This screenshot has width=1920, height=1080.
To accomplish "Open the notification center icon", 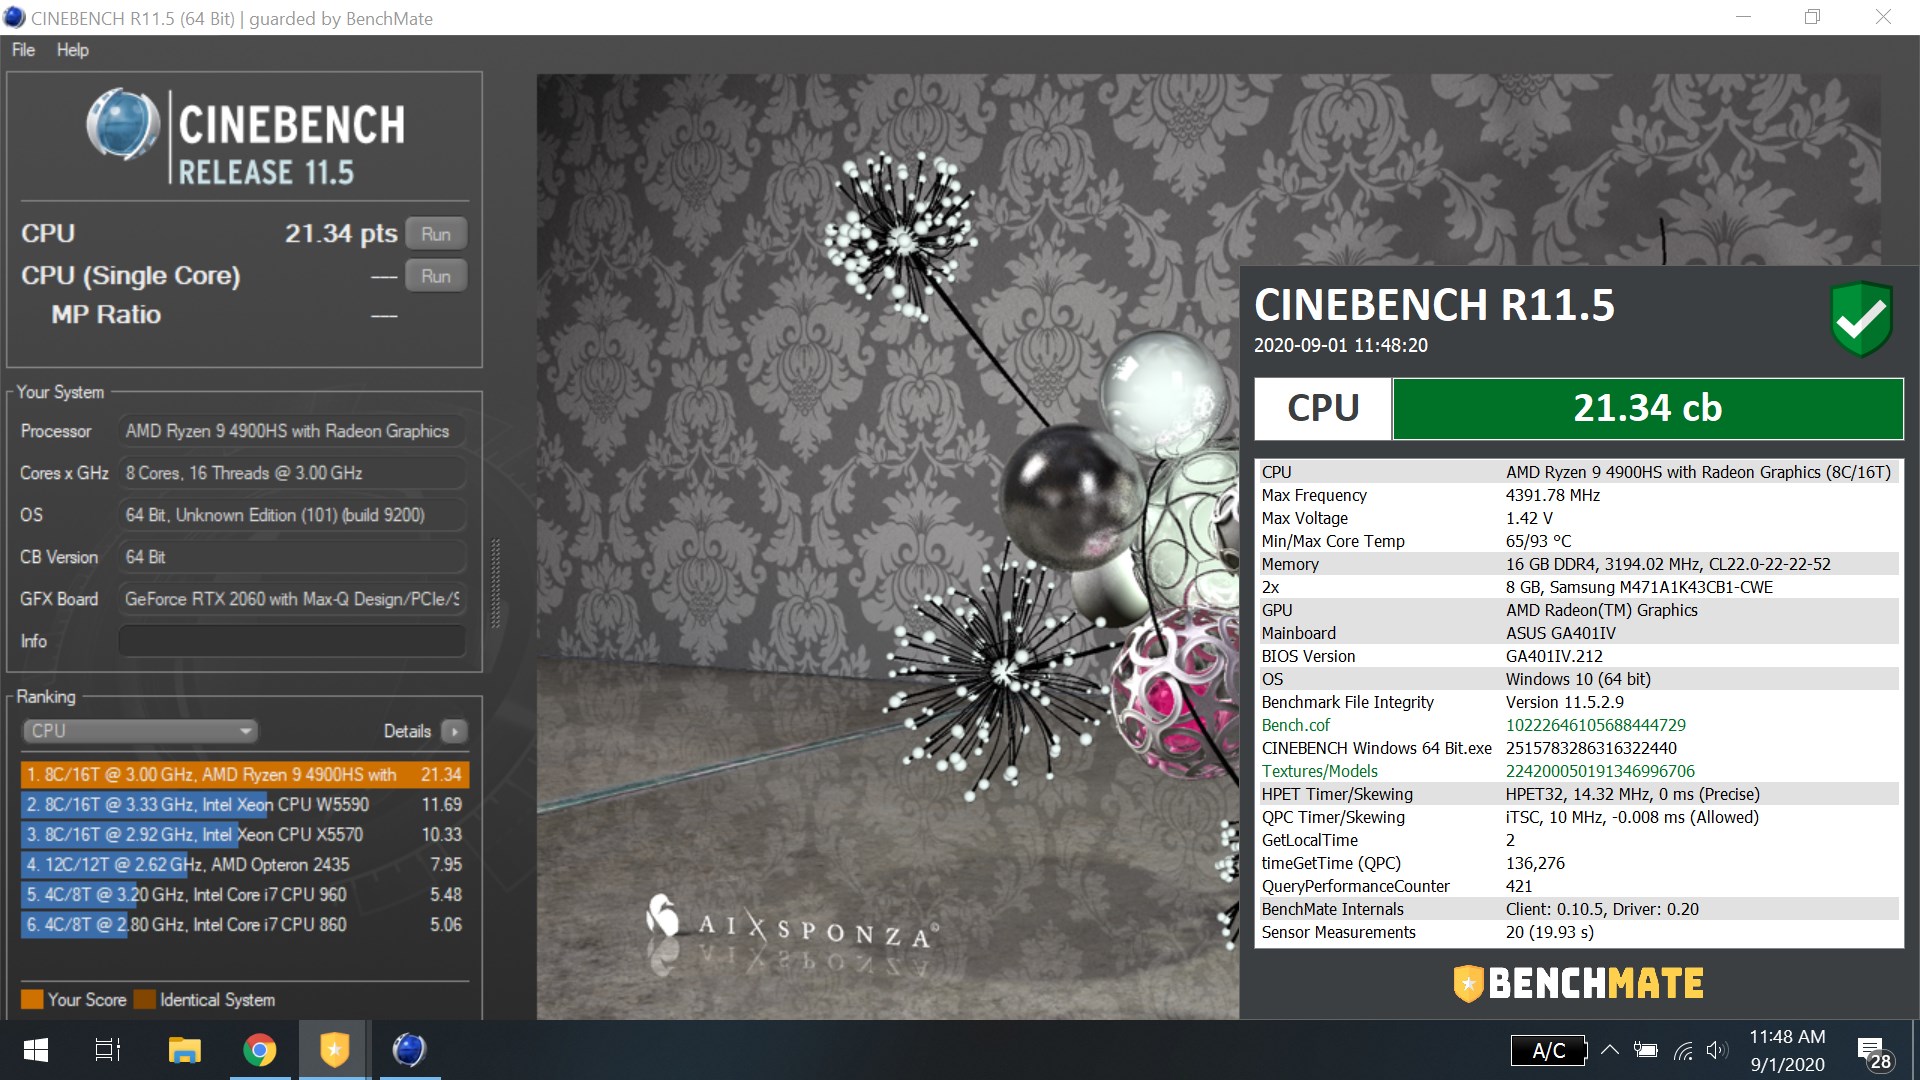I will 1874,1051.
